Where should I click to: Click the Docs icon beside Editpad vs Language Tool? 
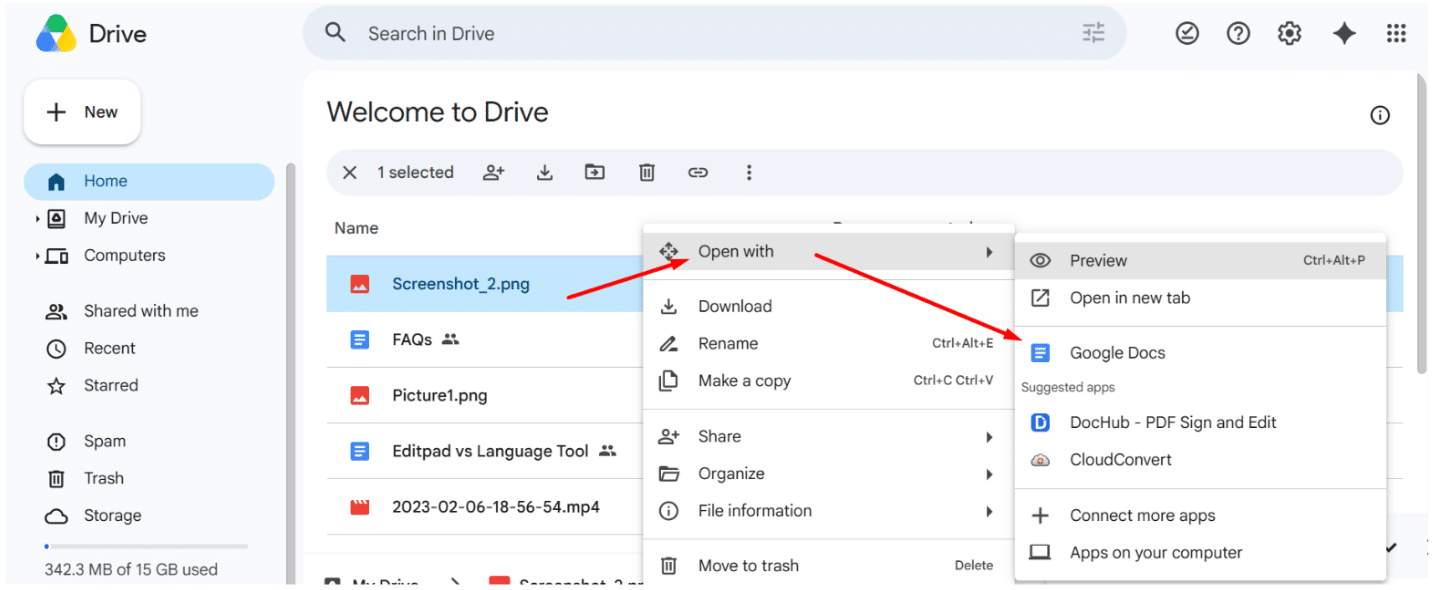point(360,451)
